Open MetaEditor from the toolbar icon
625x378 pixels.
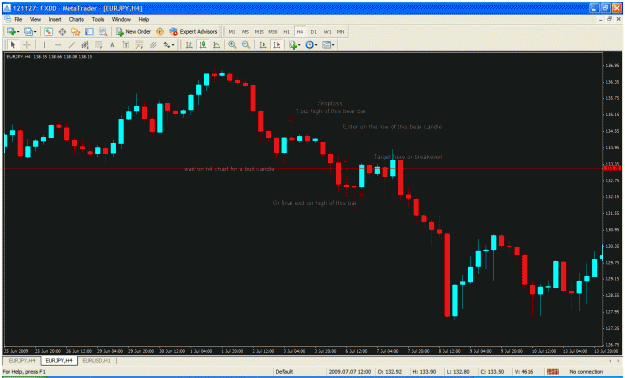160,32
